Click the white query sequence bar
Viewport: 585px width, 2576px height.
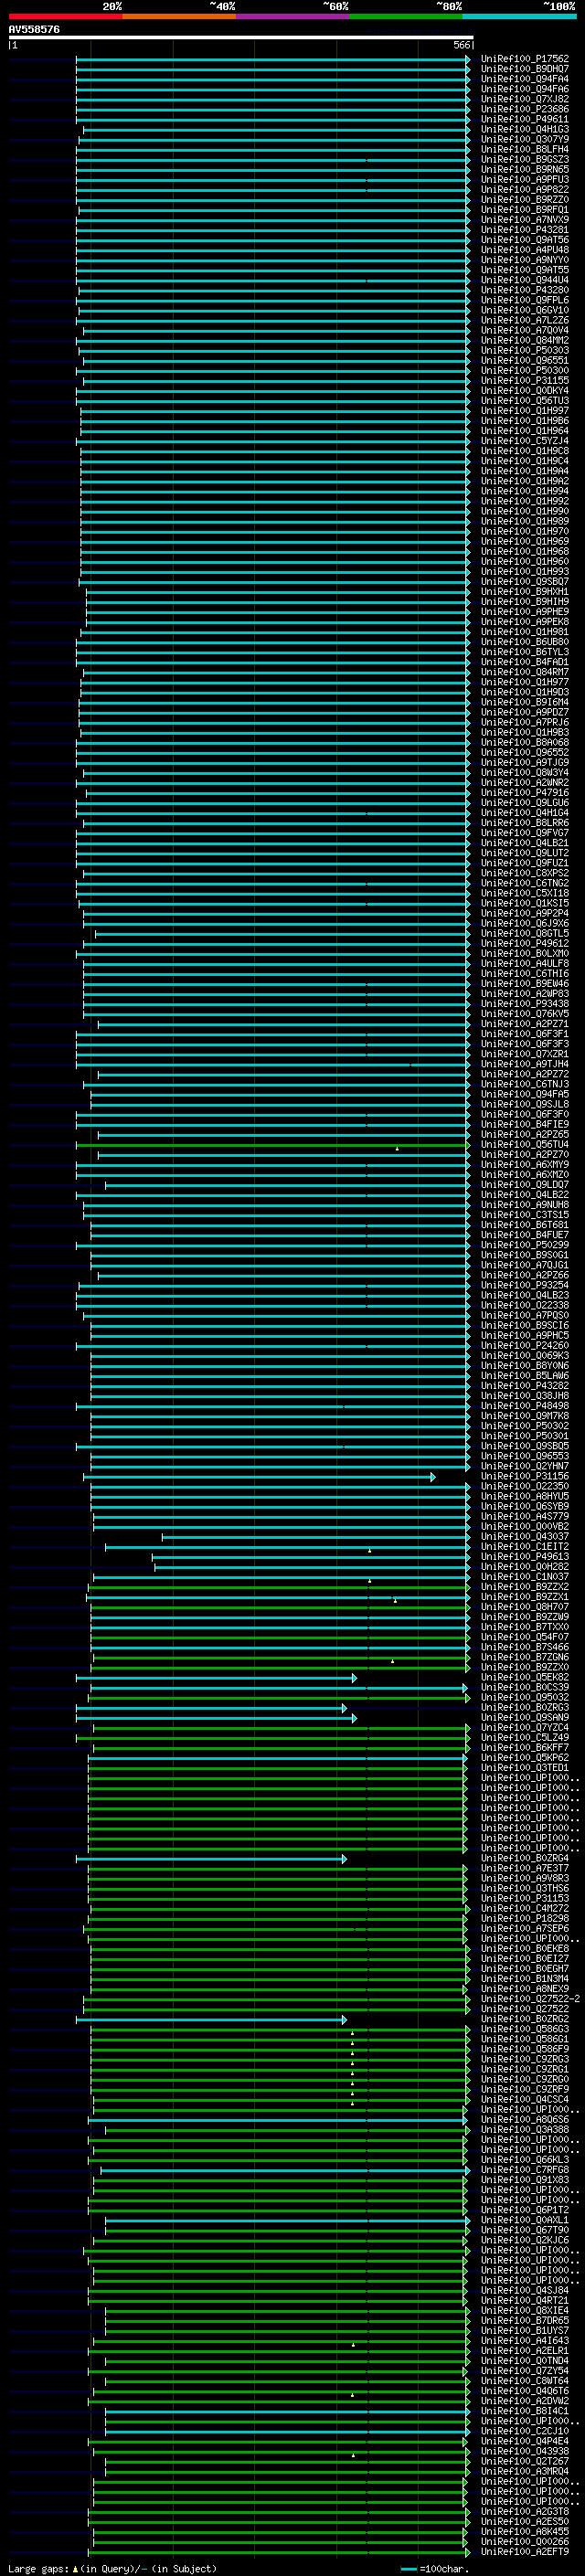[x=241, y=37]
